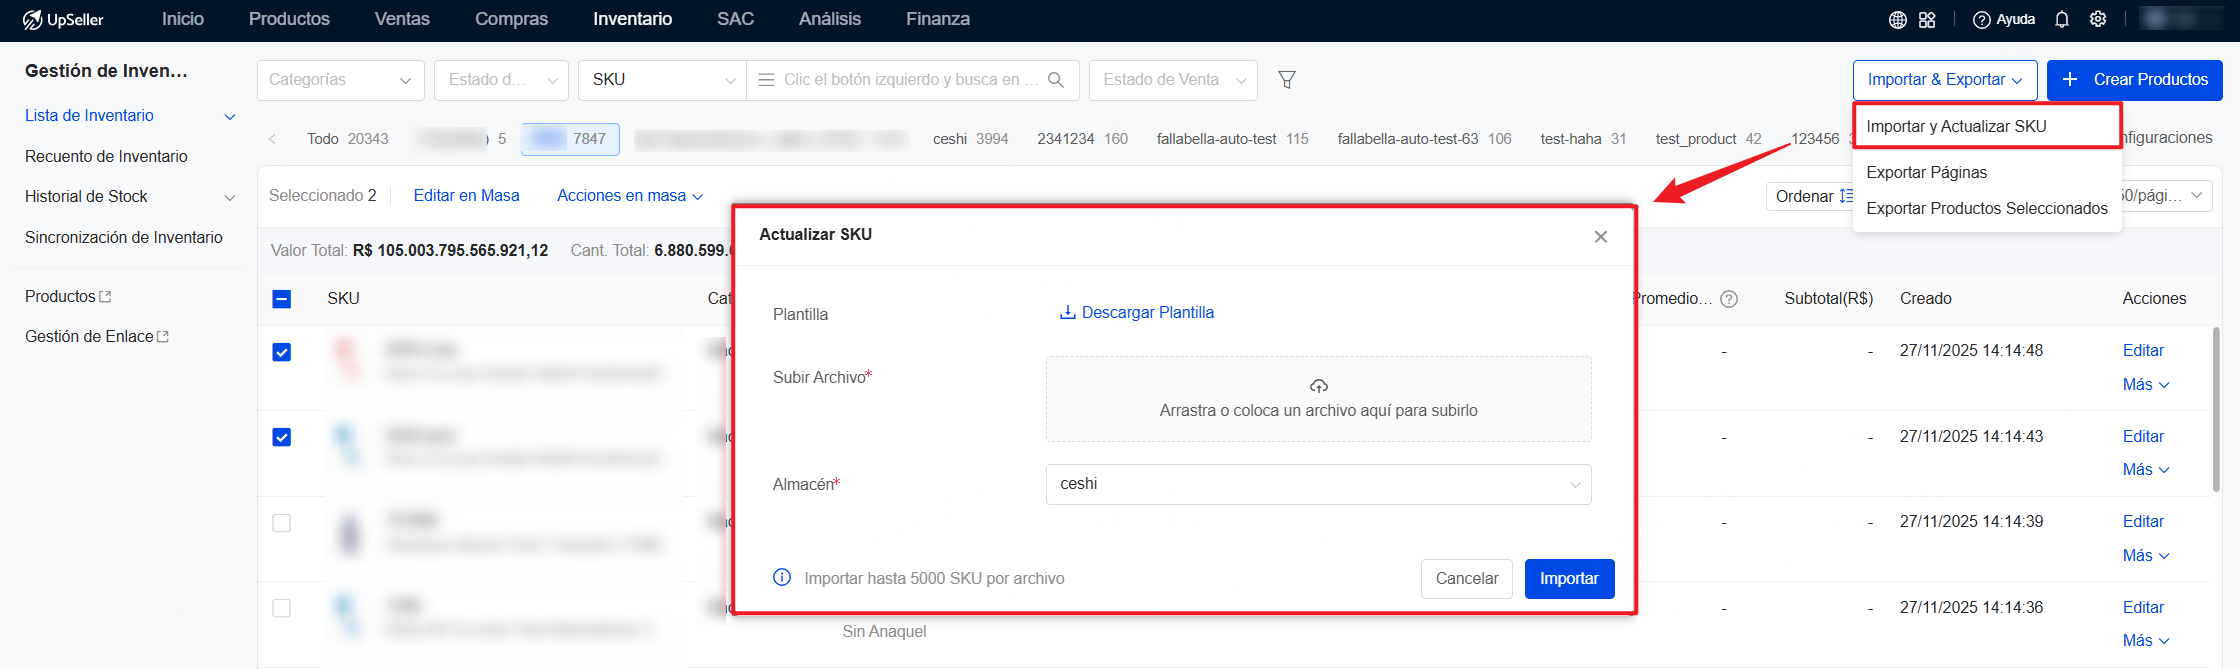Screen dimensions: 2240x669
Task: Toggle the header select-all checkbox
Action: [x=282, y=299]
